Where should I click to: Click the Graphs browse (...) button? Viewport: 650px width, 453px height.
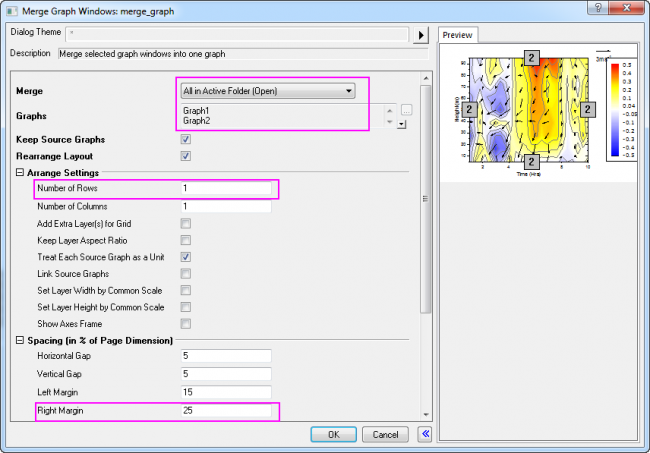pos(406,110)
